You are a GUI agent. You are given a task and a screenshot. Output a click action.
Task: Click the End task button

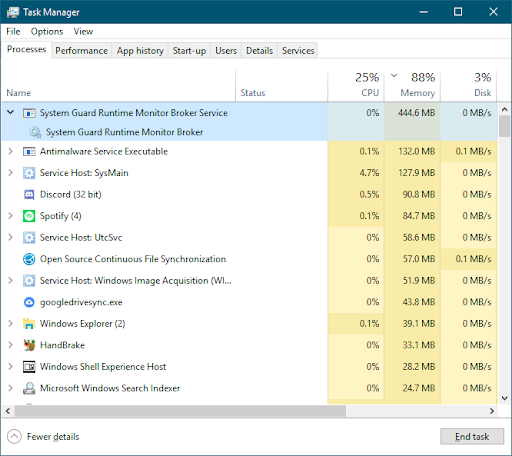tap(472, 436)
